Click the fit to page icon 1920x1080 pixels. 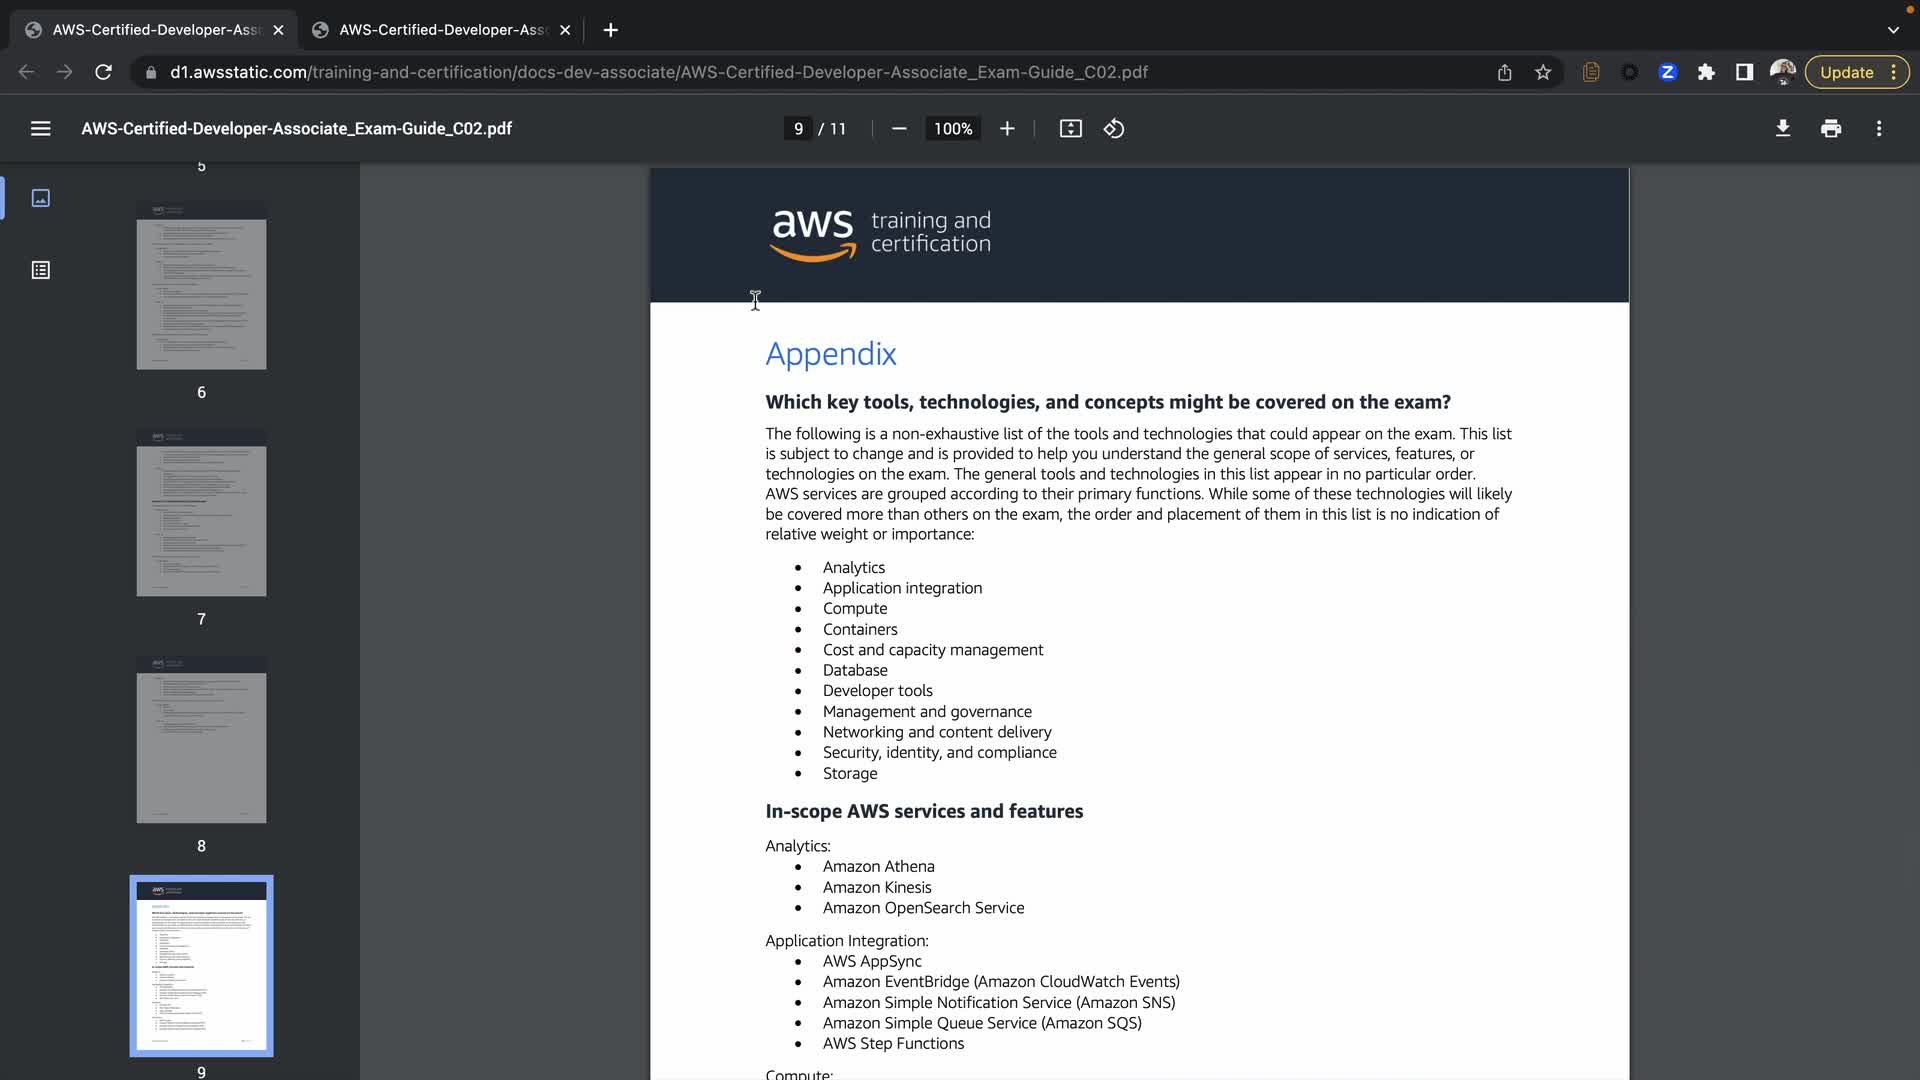point(1070,128)
